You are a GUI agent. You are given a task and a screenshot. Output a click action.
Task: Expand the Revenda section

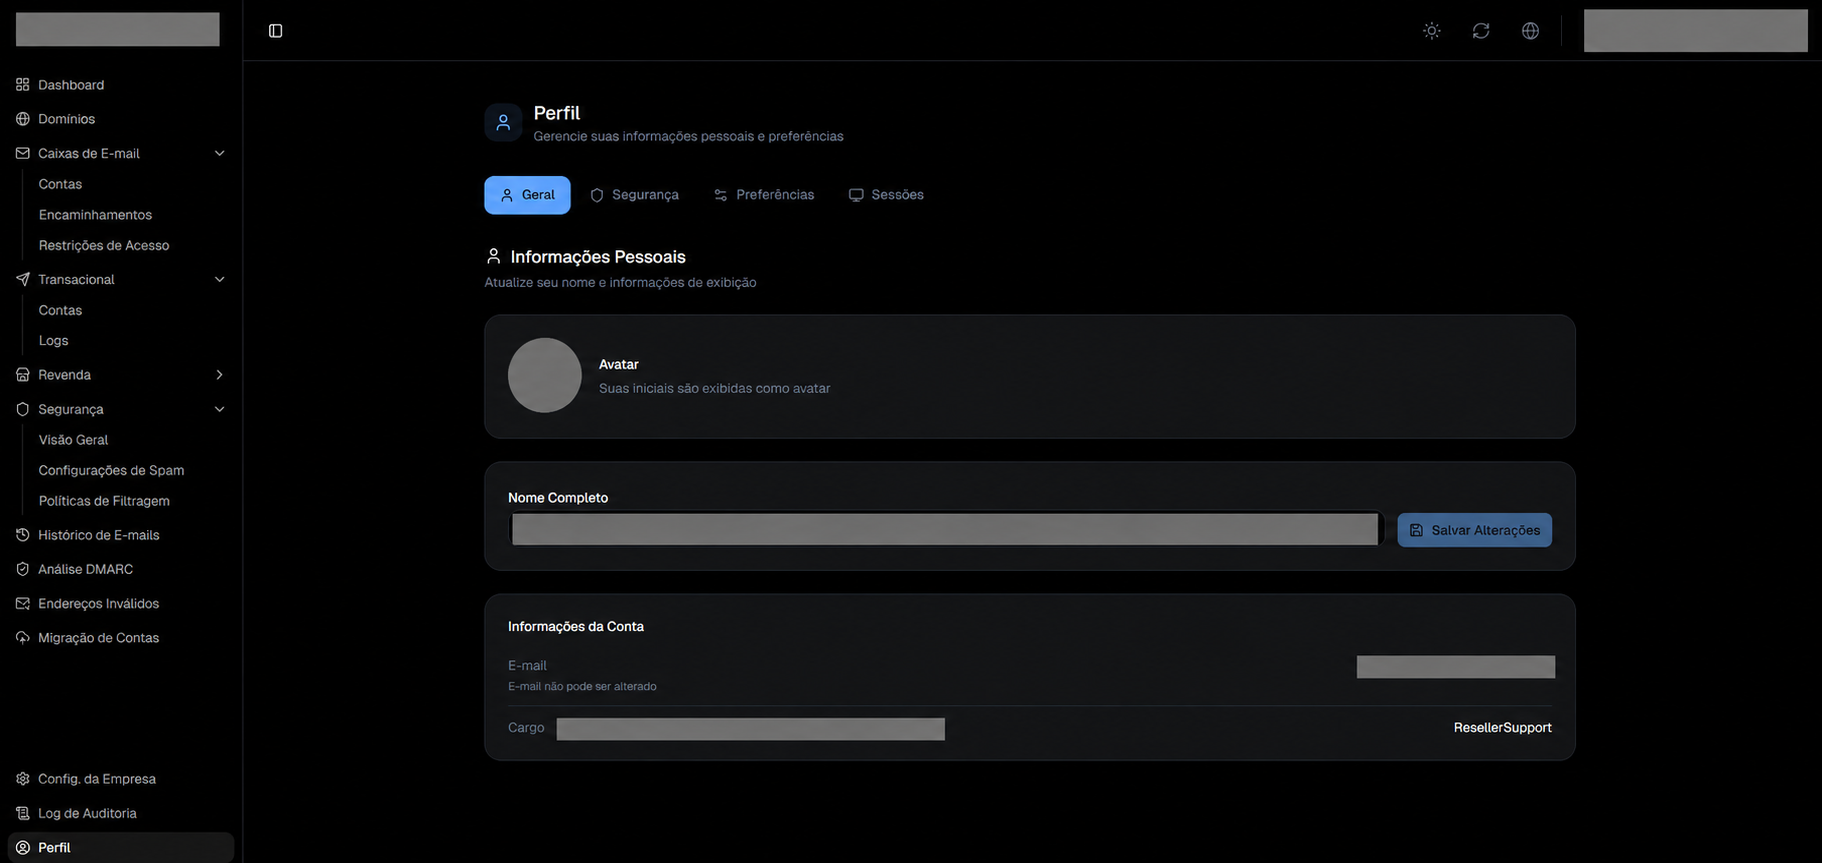[x=220, y=375]
